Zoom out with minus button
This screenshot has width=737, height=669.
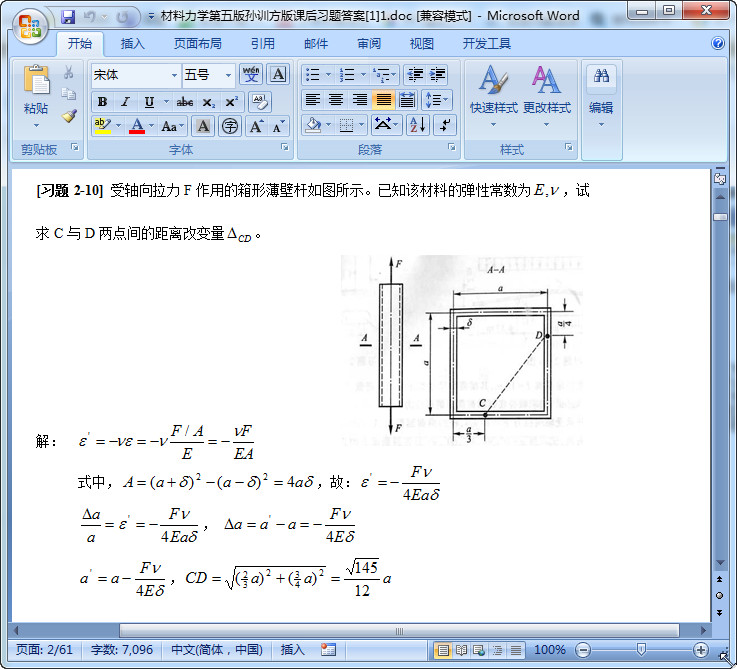click(x=583, y=650)
